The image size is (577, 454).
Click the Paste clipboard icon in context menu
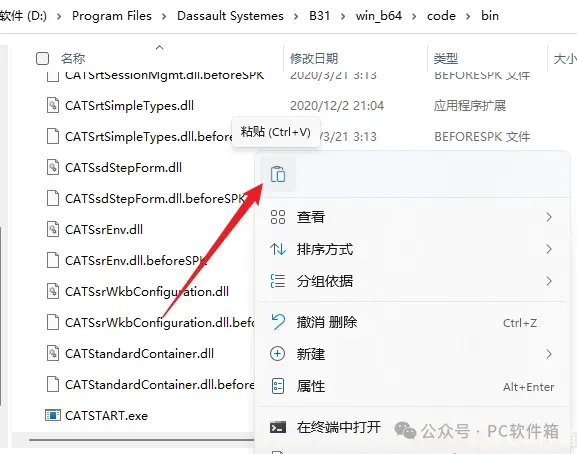point(278,174)
